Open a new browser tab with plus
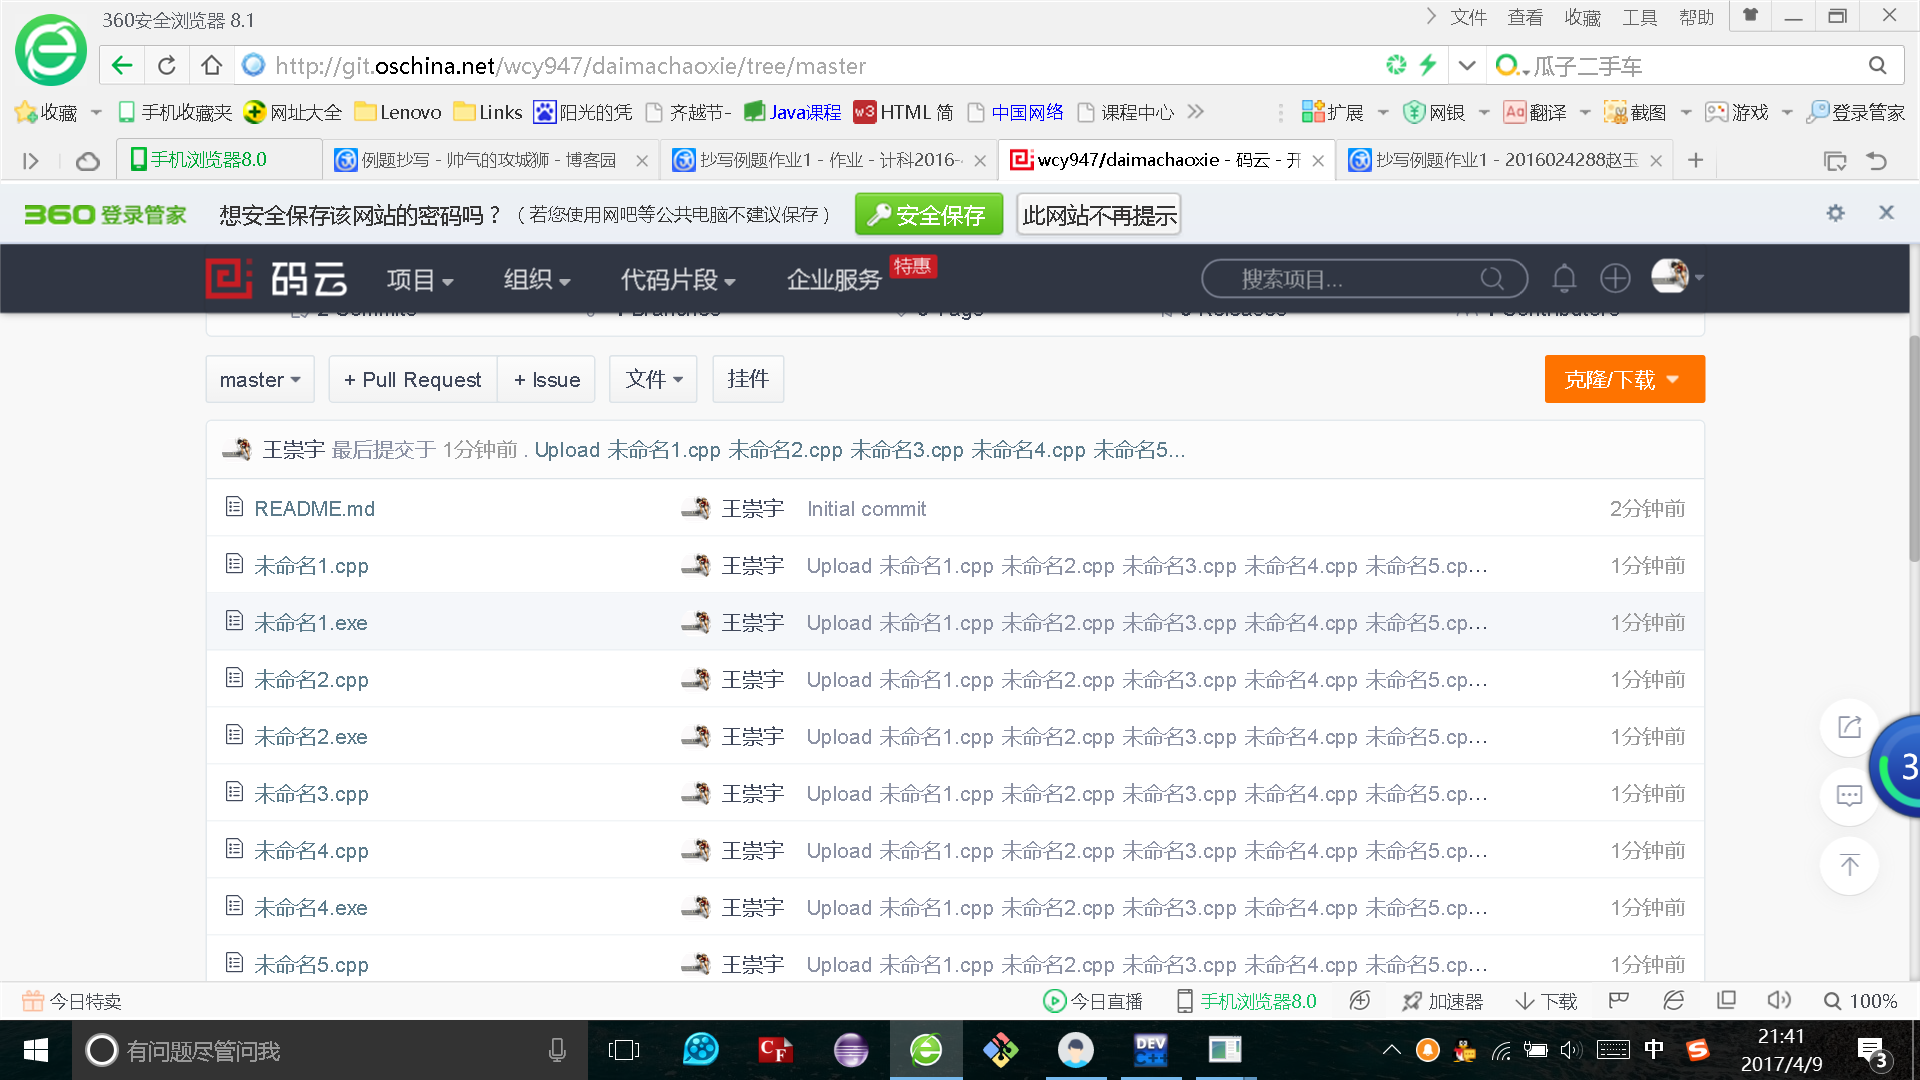The image size is (1920, 1080). pos(1696,160)
